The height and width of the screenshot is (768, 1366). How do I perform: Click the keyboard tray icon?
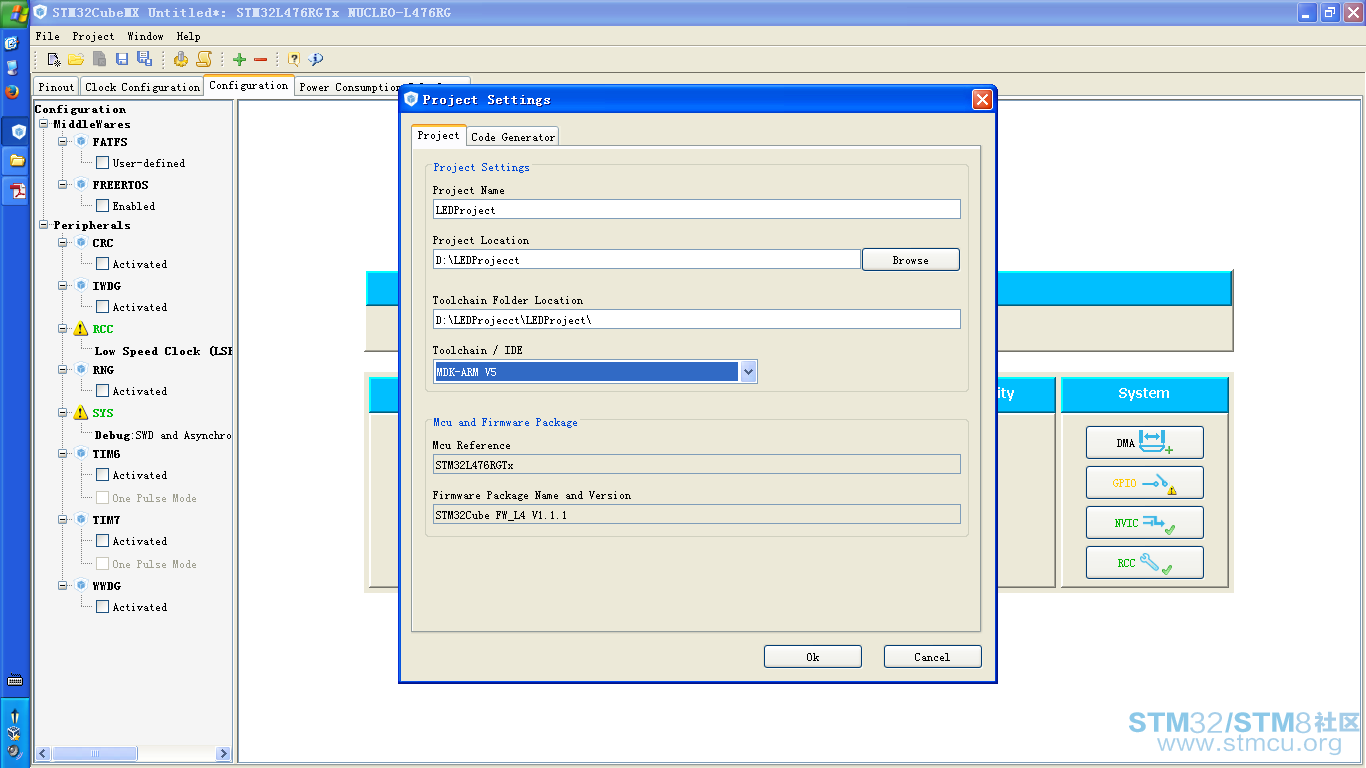pos(15,680)
